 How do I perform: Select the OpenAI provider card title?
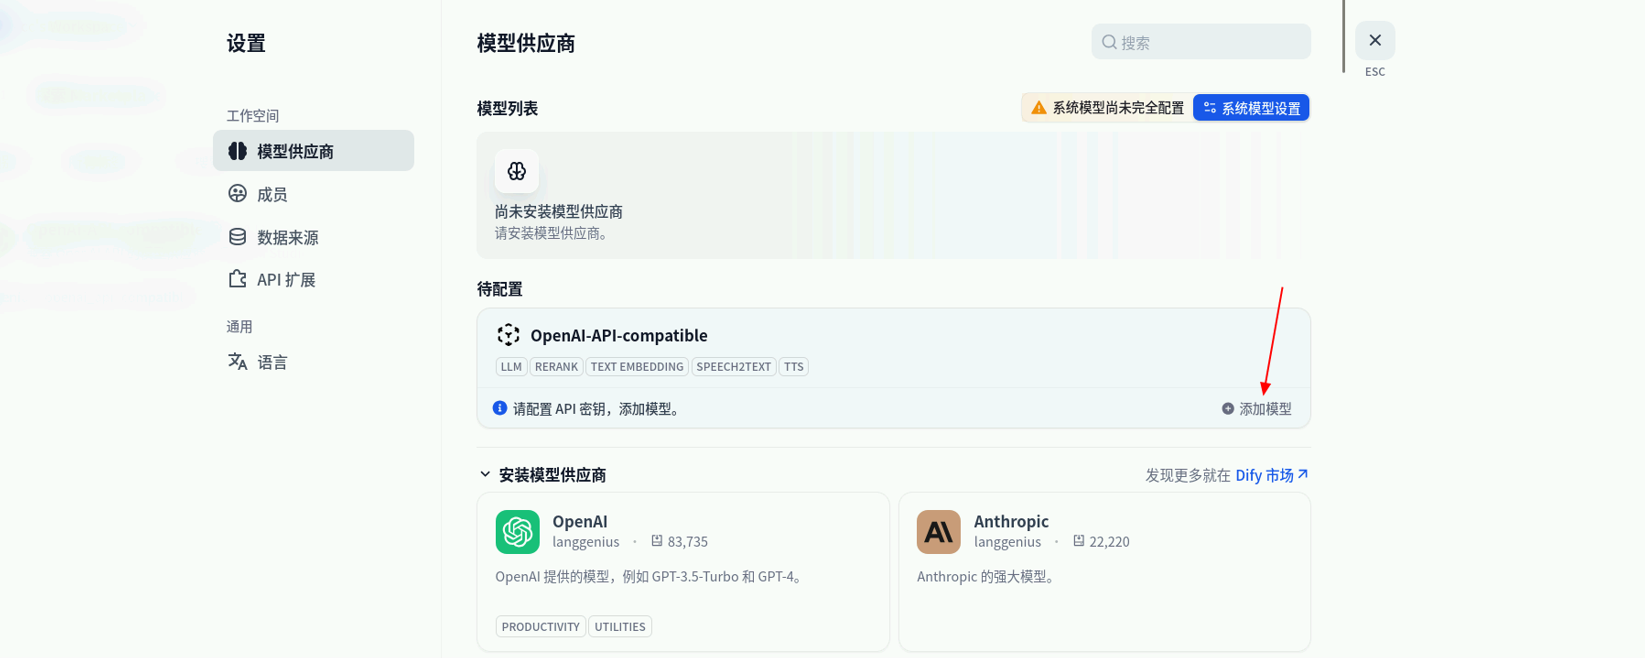point(580,521)
